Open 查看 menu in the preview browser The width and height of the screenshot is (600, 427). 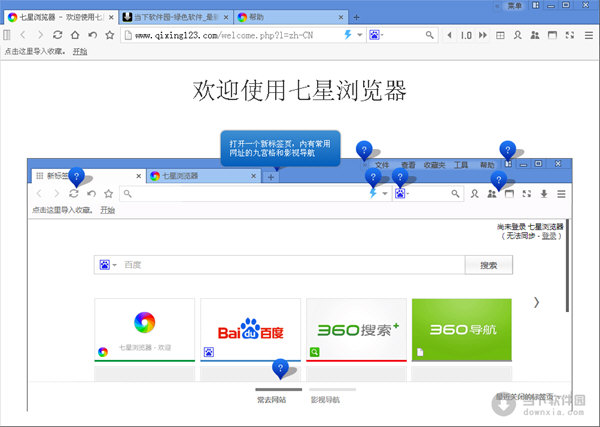[x=408, y=165]
